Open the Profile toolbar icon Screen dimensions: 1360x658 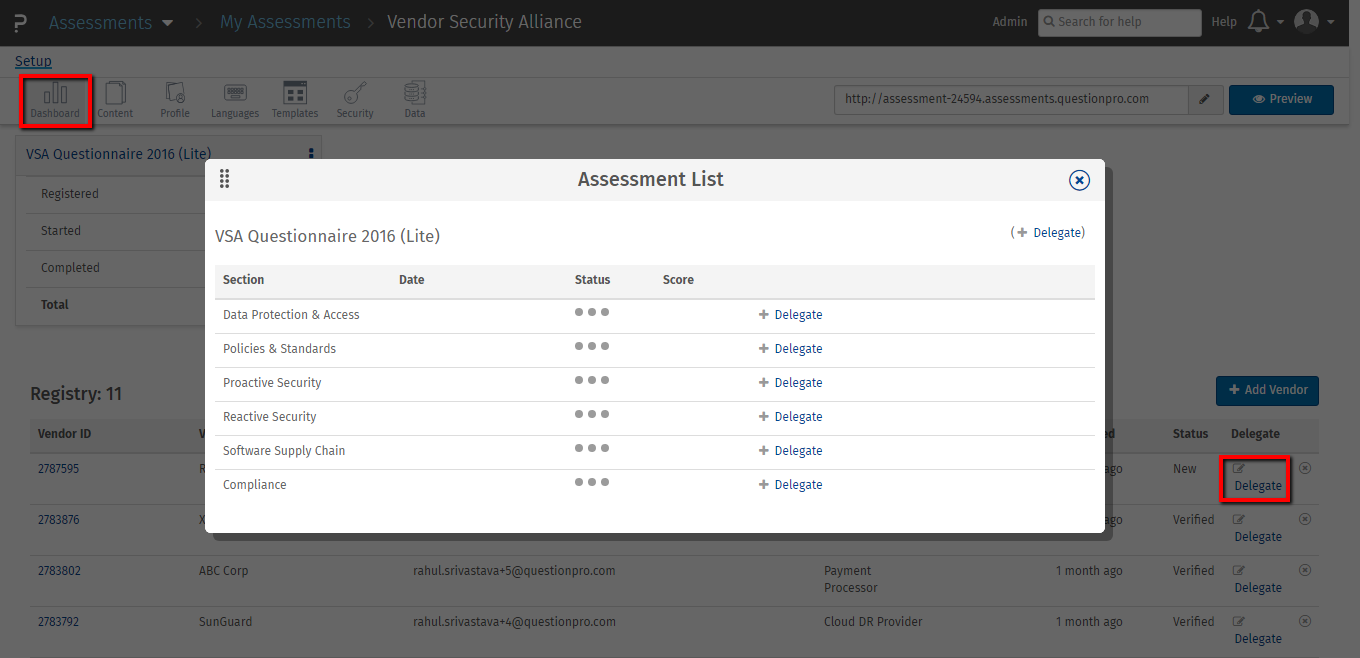click(175, 100)
